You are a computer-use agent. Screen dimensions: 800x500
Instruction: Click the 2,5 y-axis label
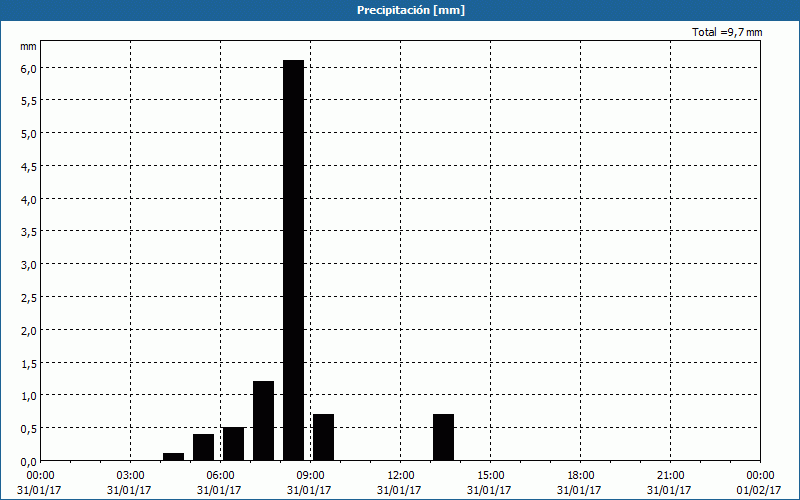(29, 298)
